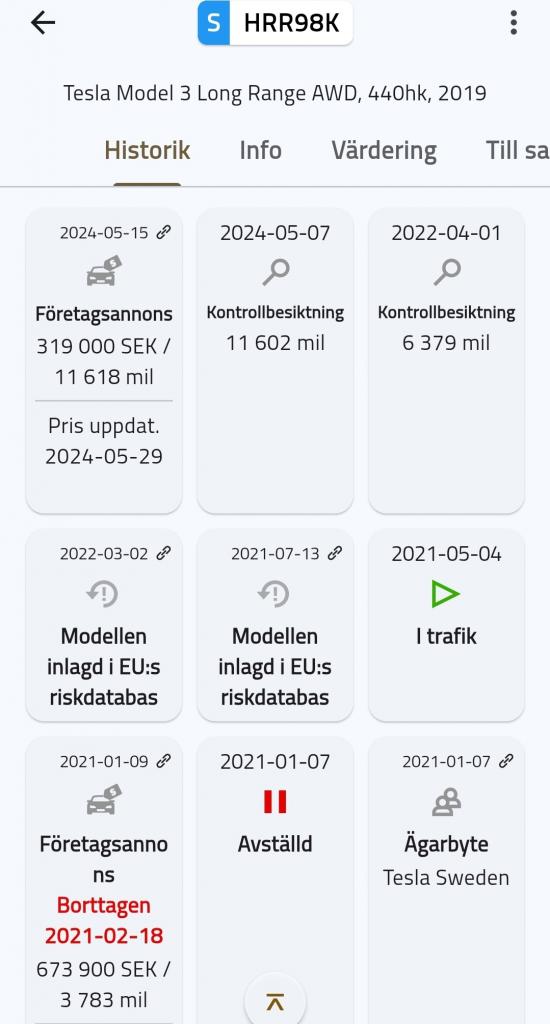550x1024 pixels.
Task: Open link icon beside 2024-05-15 date
Action: 163,232
